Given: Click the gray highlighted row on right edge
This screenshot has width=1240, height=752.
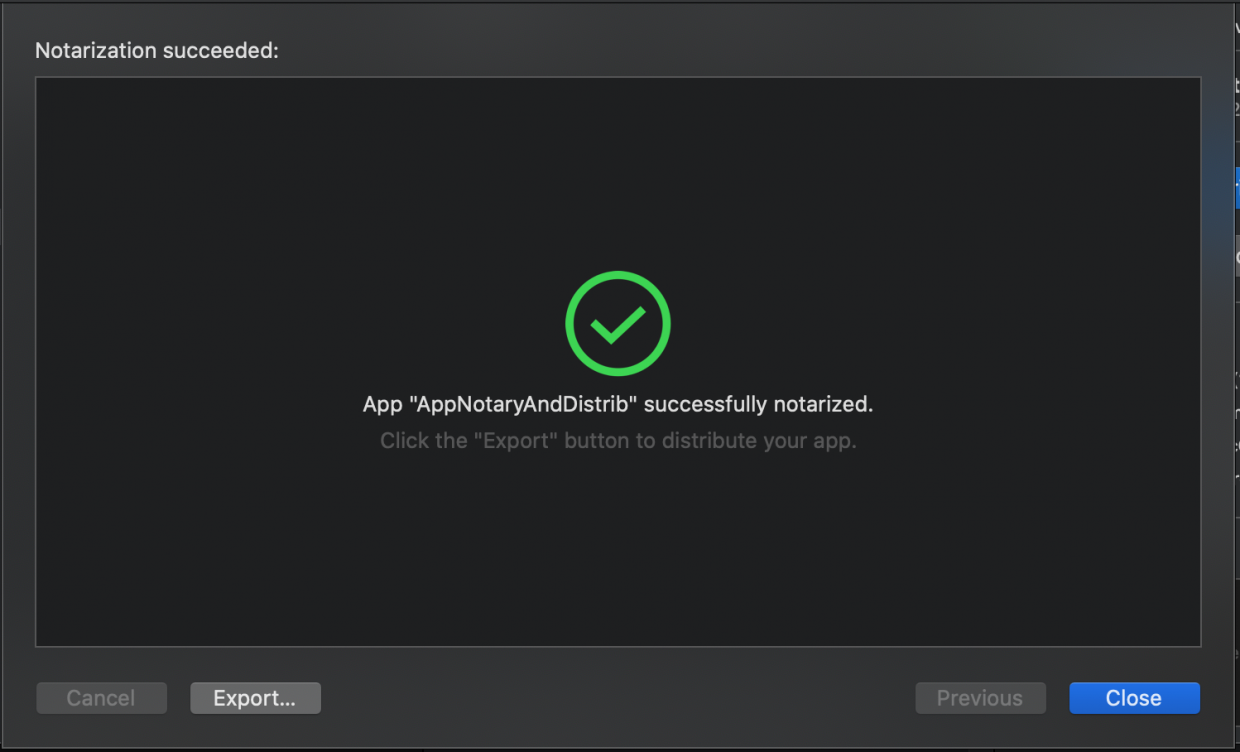Looking at the screenshot, I should pos(1236,253).
